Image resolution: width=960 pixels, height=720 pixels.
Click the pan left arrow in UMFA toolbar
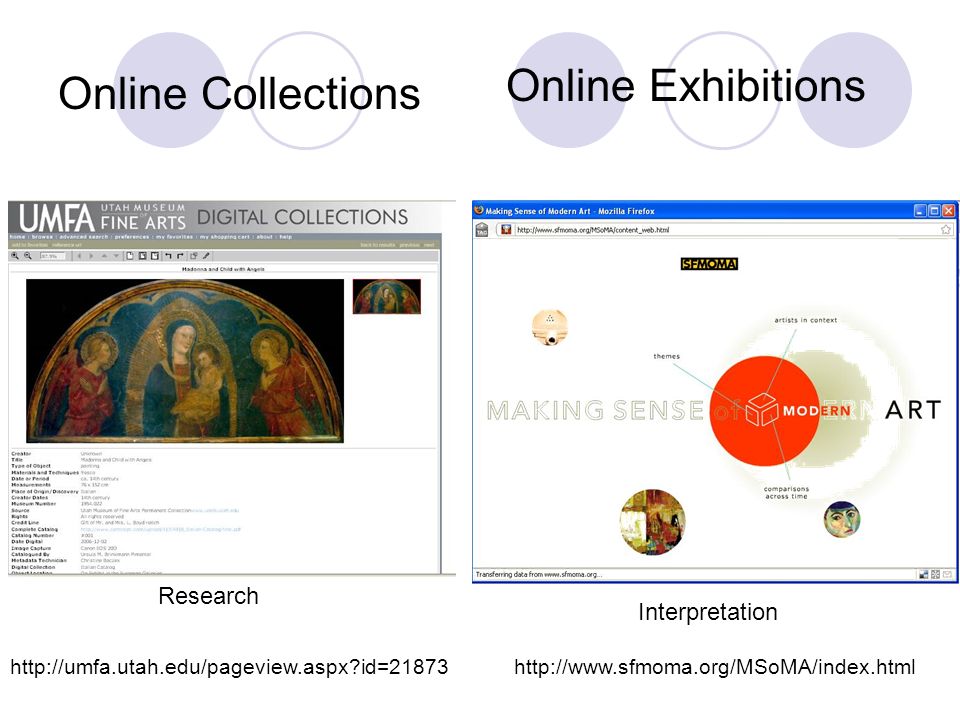pos(78,256)
